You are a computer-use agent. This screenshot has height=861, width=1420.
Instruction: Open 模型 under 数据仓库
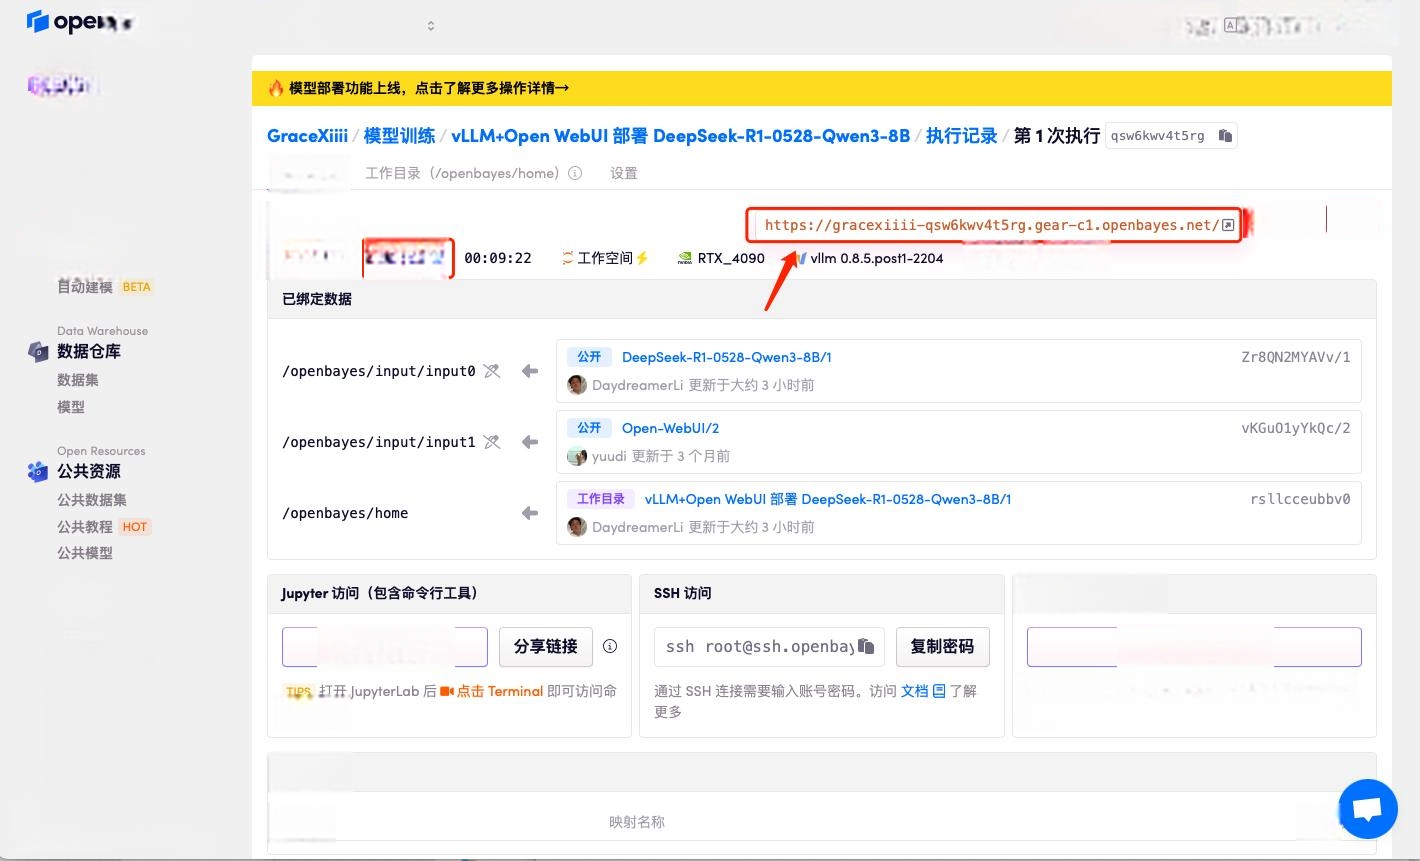click(71, 407)
